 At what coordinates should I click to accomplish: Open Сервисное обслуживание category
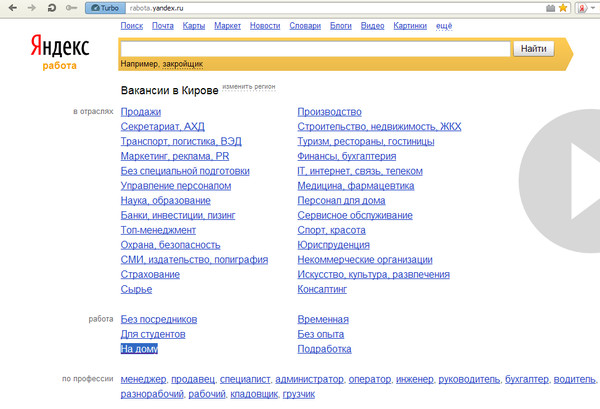click(355, 215)
